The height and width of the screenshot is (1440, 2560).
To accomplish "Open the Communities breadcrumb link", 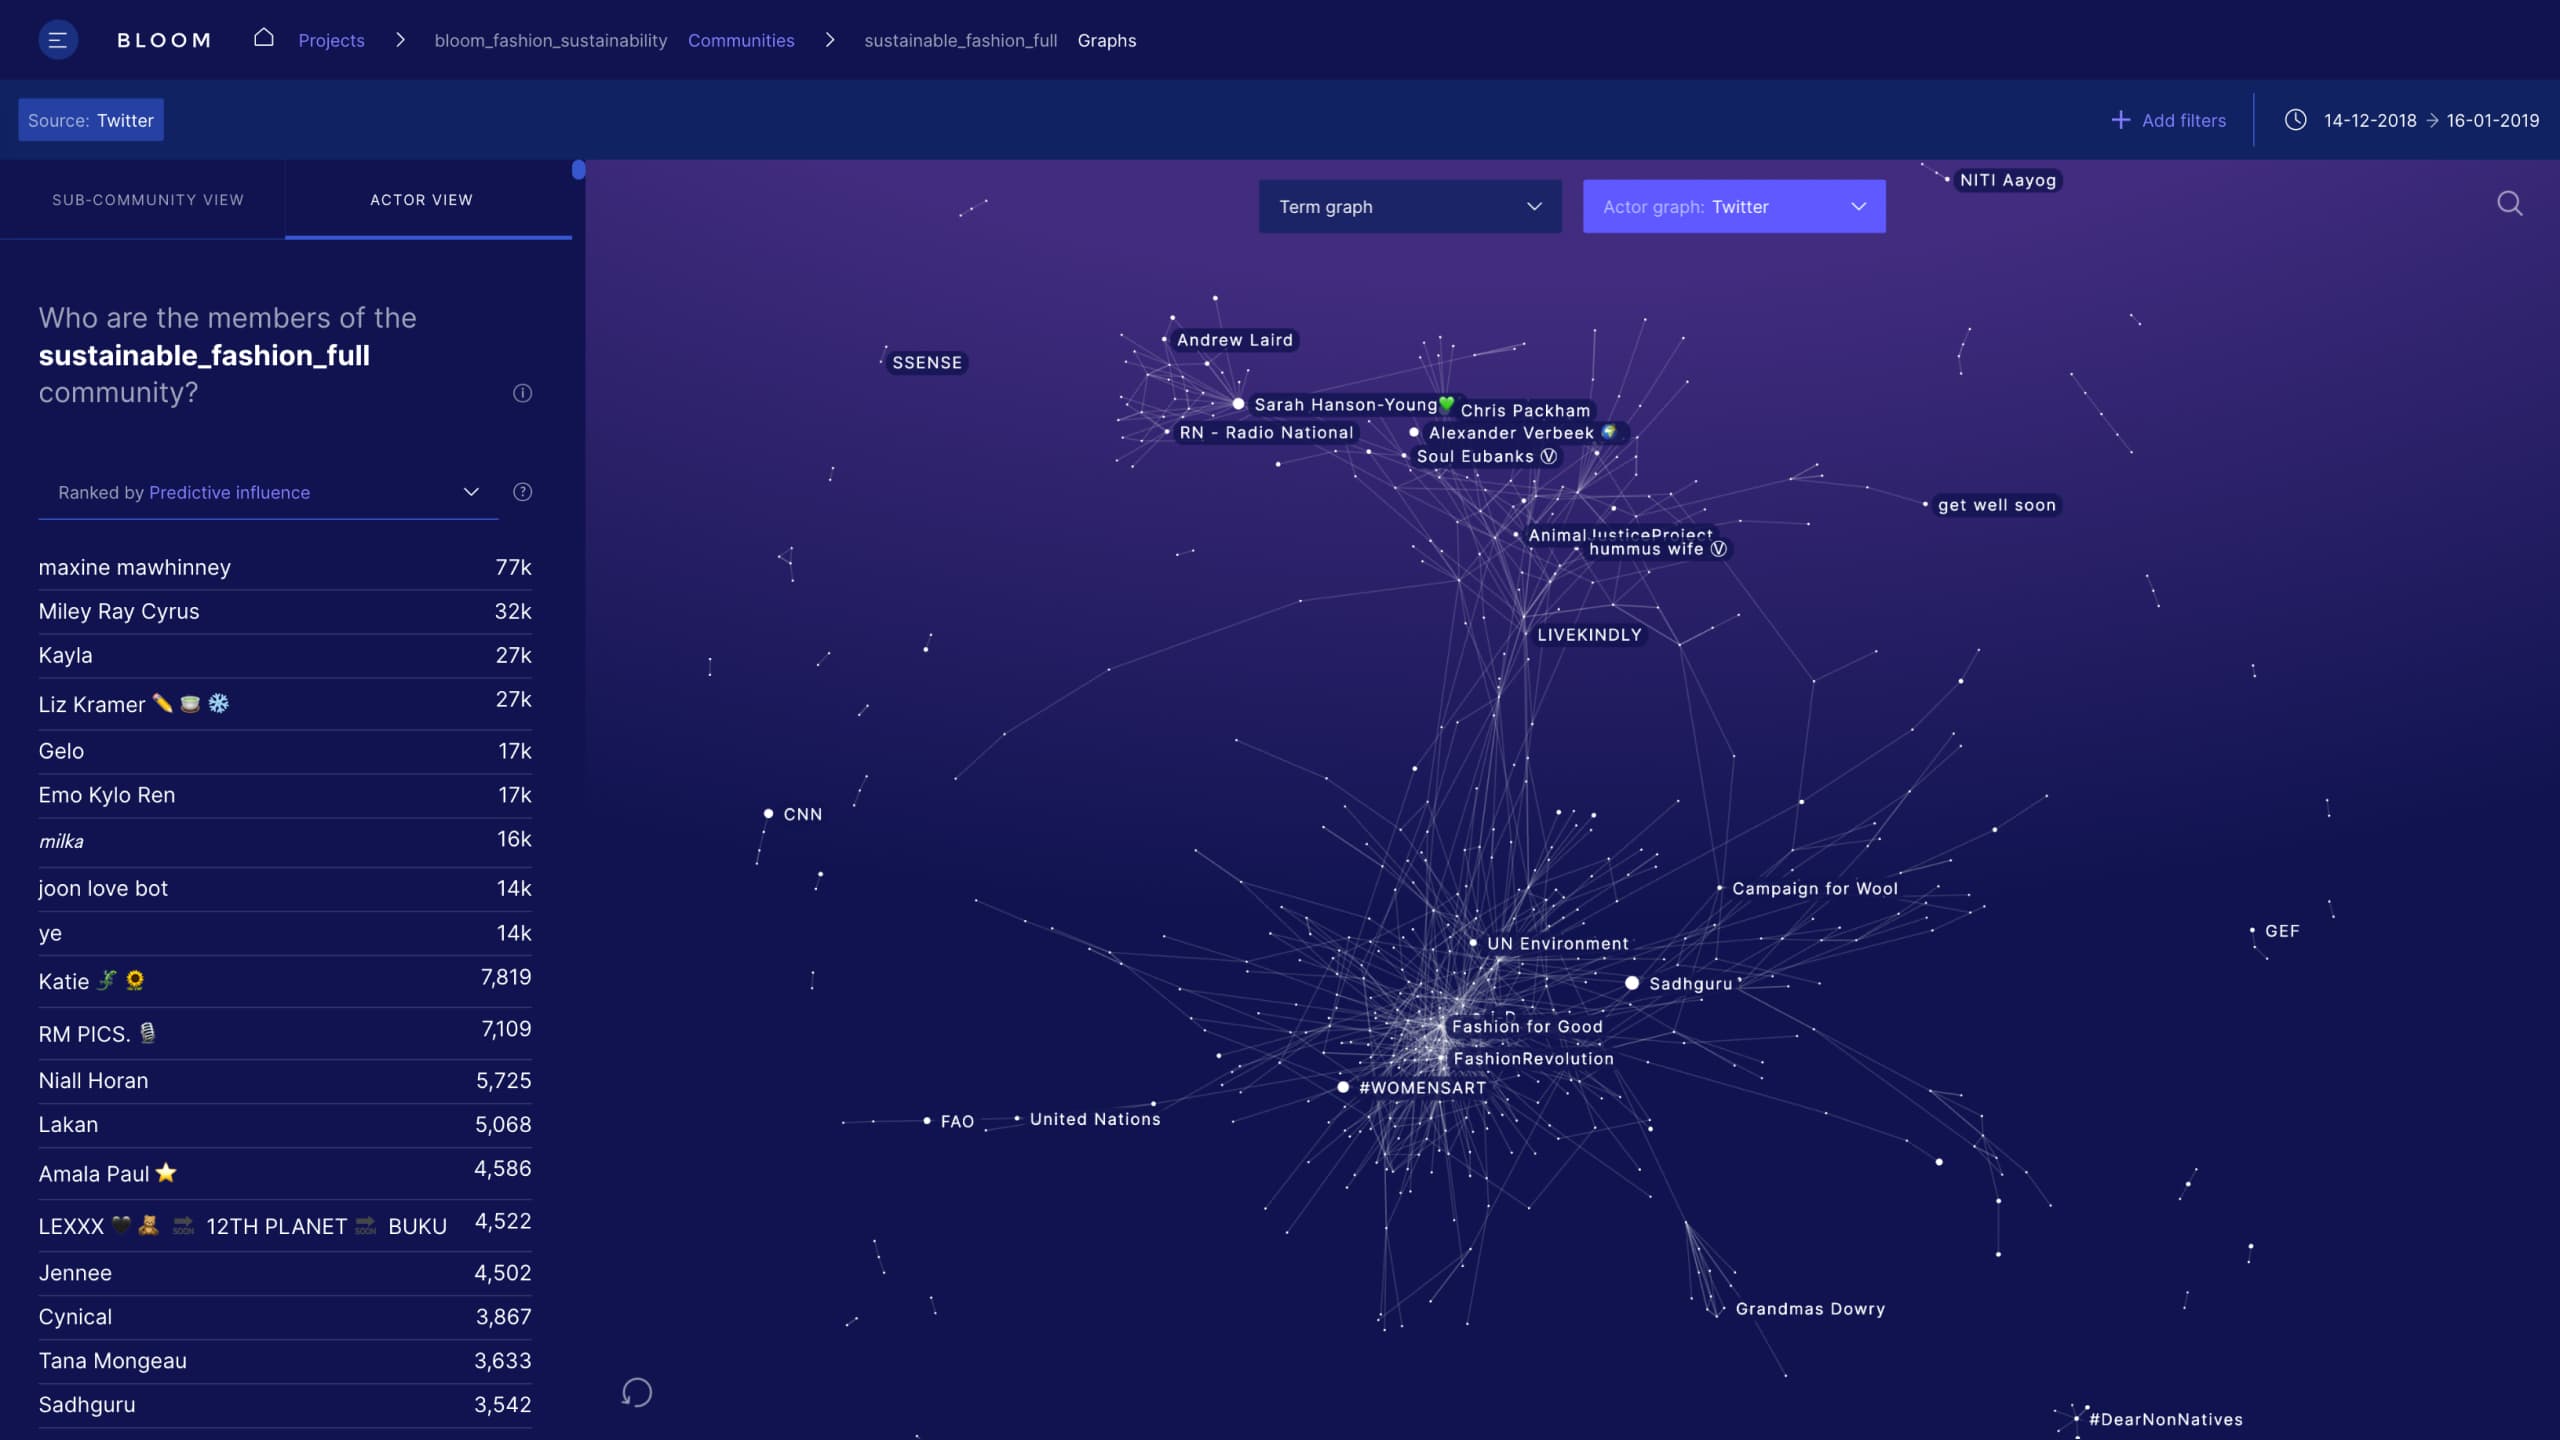I will point(741,40).
